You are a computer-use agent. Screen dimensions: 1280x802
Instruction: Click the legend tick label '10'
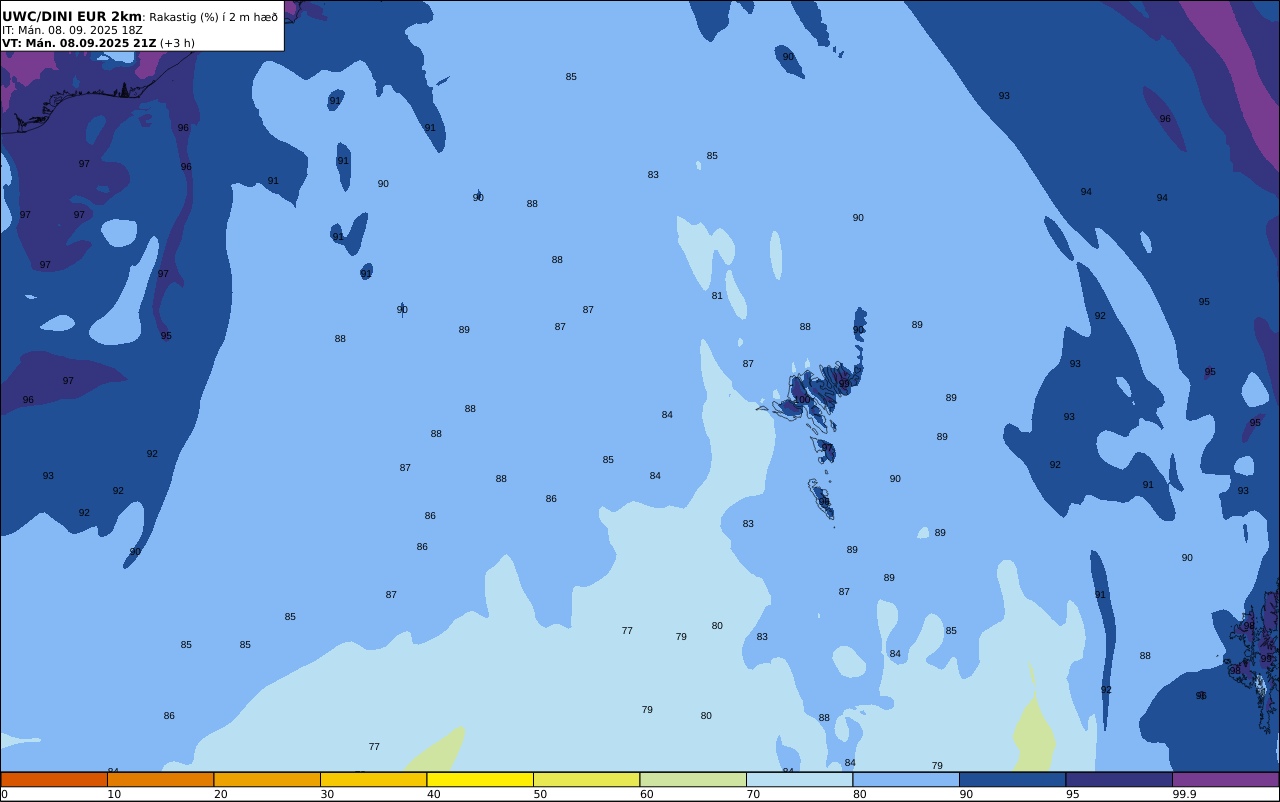(x=114, y=794)
